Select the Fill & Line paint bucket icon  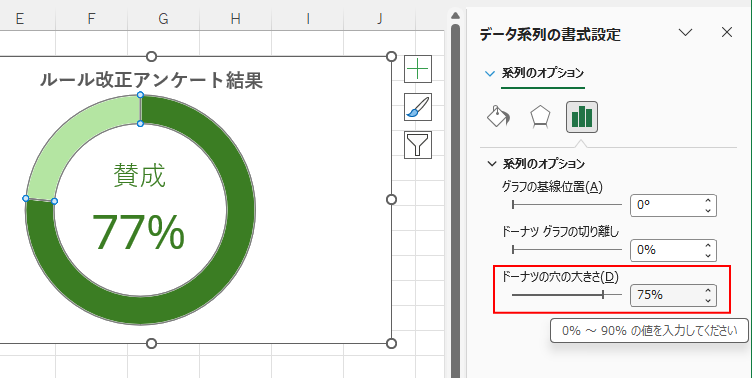click(498, 117)
